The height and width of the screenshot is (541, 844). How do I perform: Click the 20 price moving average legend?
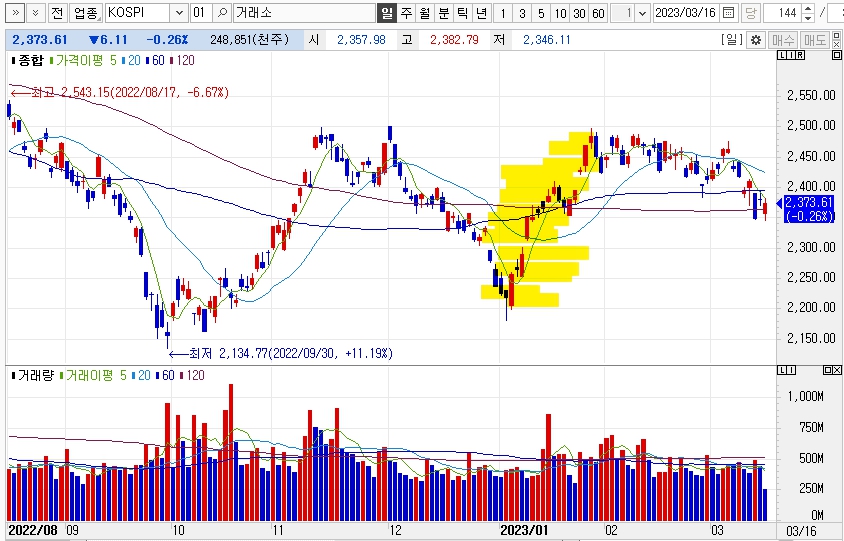(130, 60)
